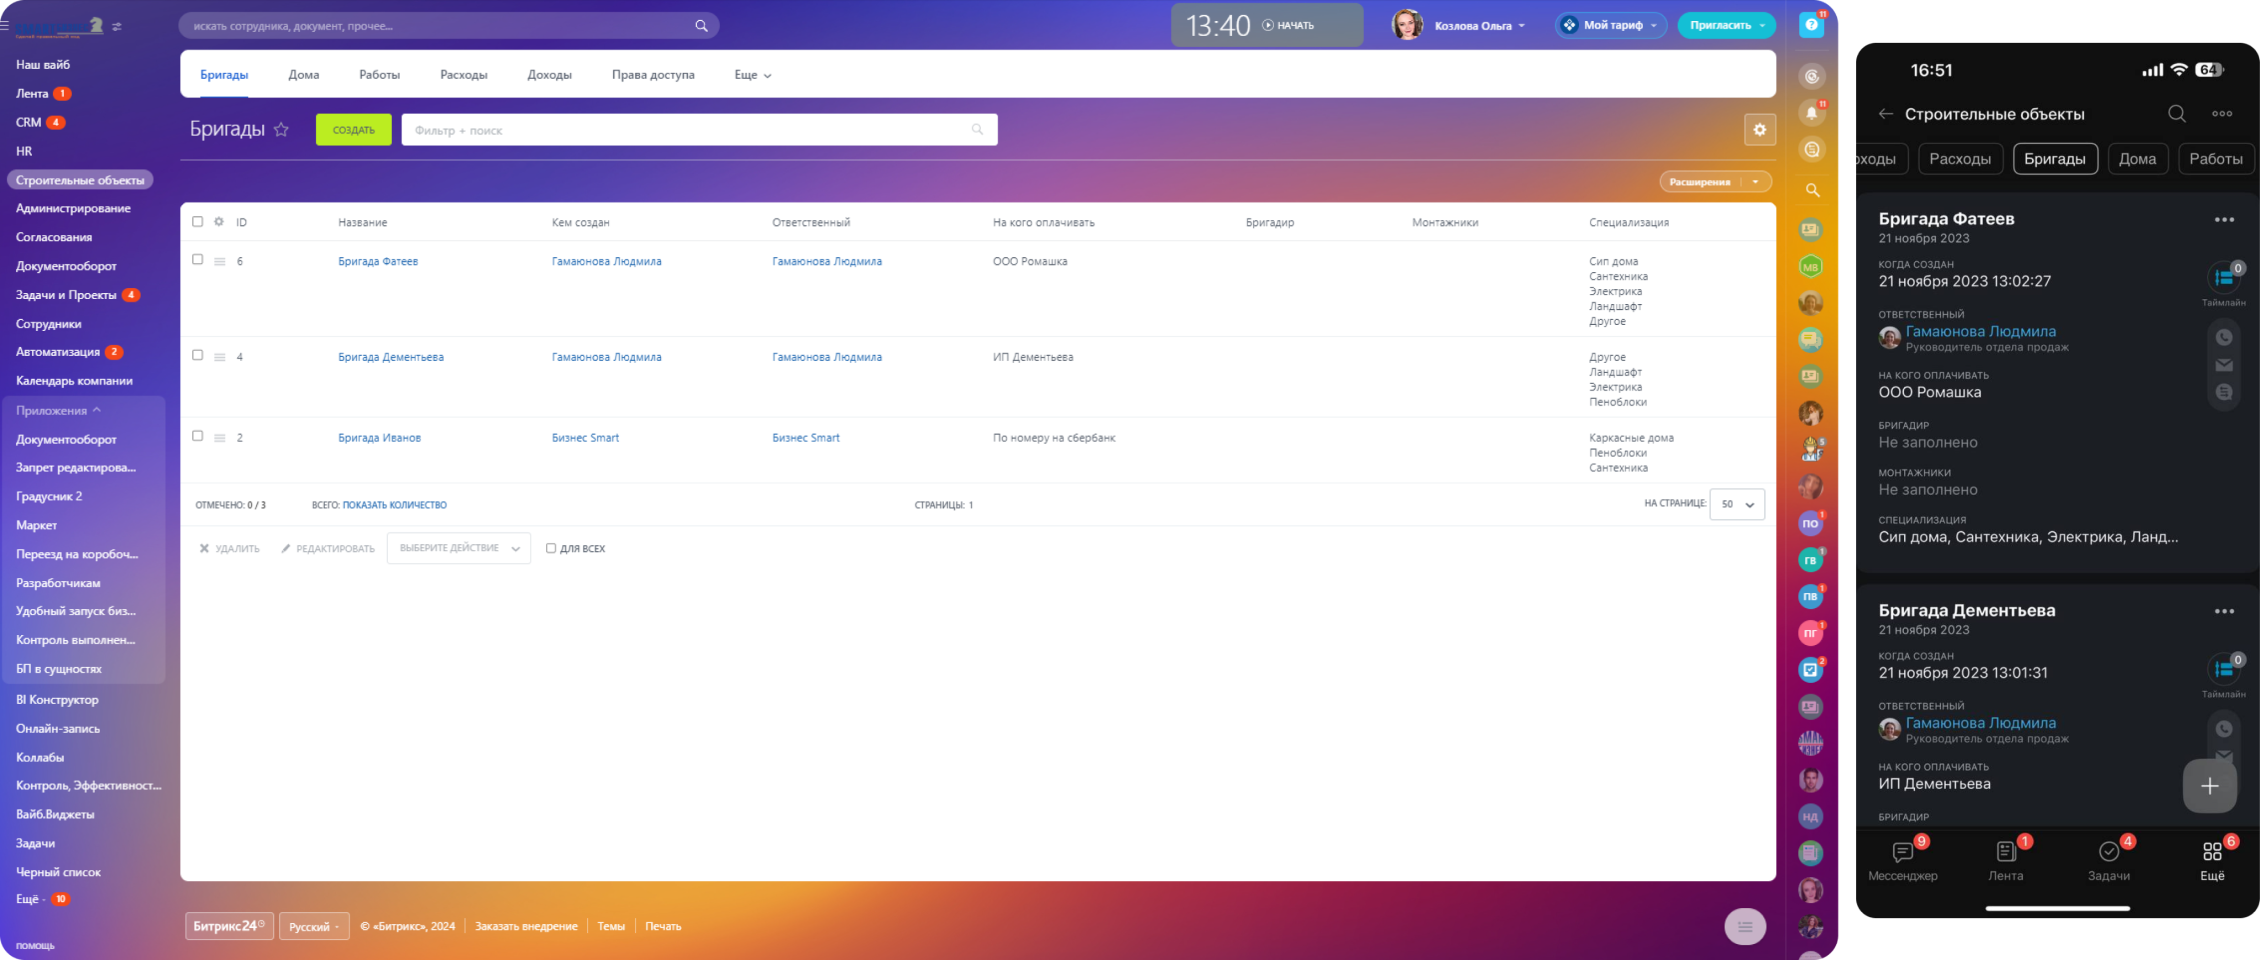The width and height of the screenshot is (2260, 960).
Task: Open Бизнес Smart in Кем создан column
Action: pos(585,438)
